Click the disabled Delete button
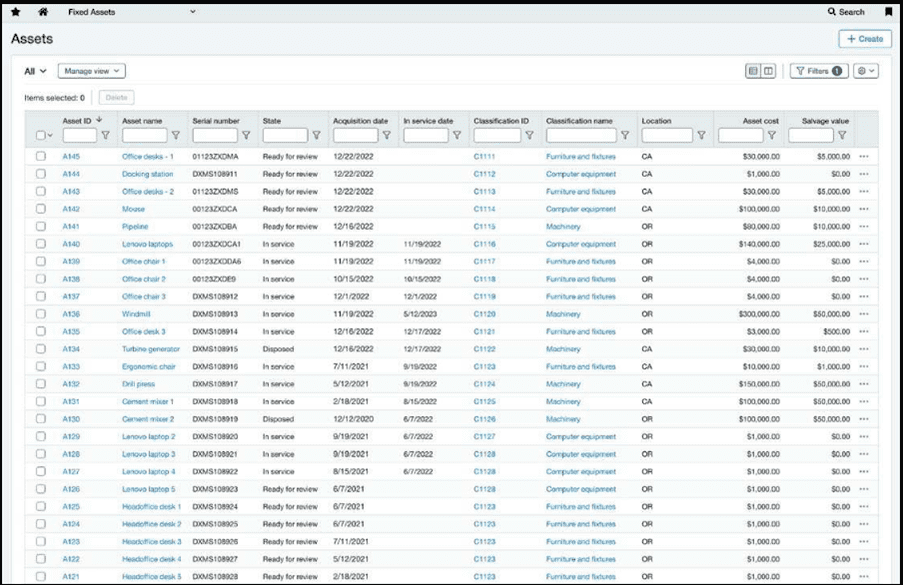This screenshot has width=903, height=585. pos(116,98)
